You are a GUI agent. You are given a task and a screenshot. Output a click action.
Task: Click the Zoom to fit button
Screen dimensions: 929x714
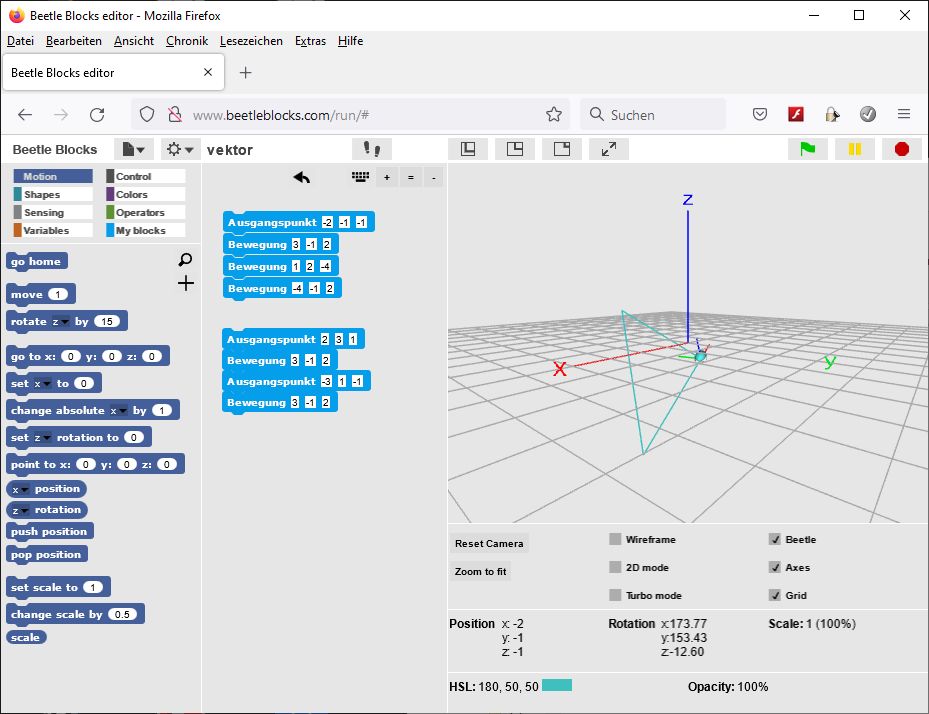tap(480, 571)
